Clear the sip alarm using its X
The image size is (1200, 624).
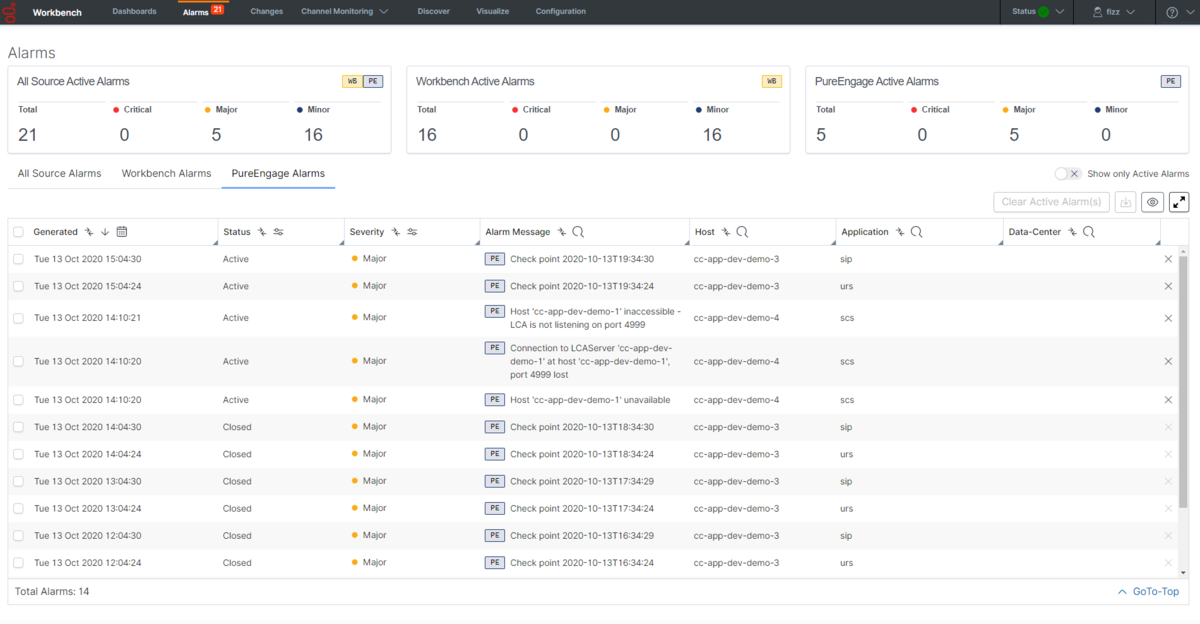1168,259
